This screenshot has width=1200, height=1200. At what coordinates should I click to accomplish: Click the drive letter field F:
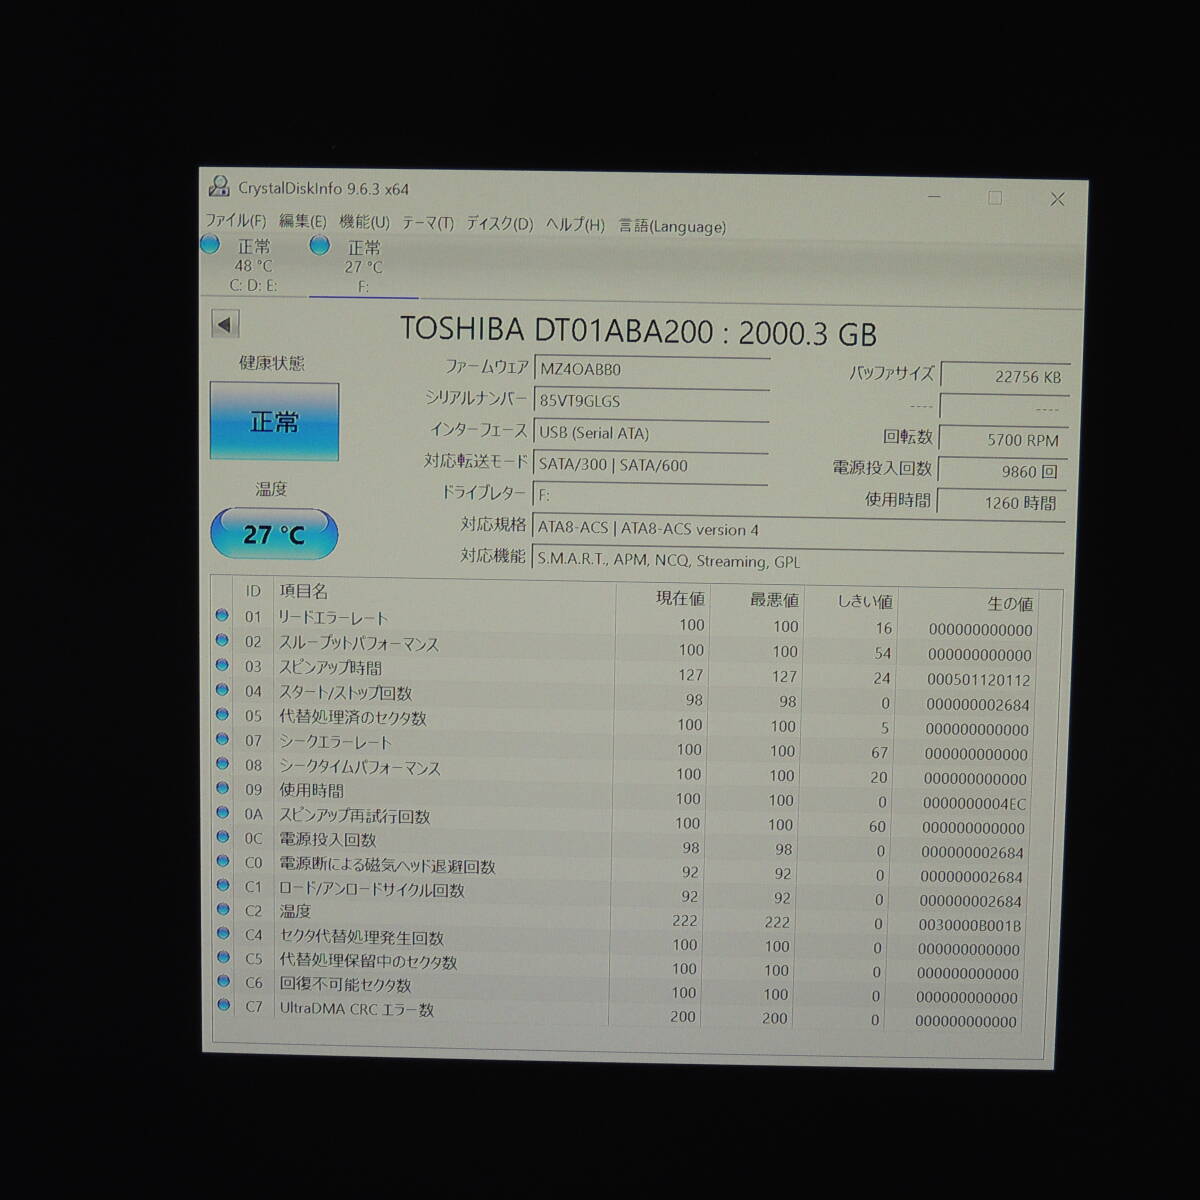click(650, 495)
